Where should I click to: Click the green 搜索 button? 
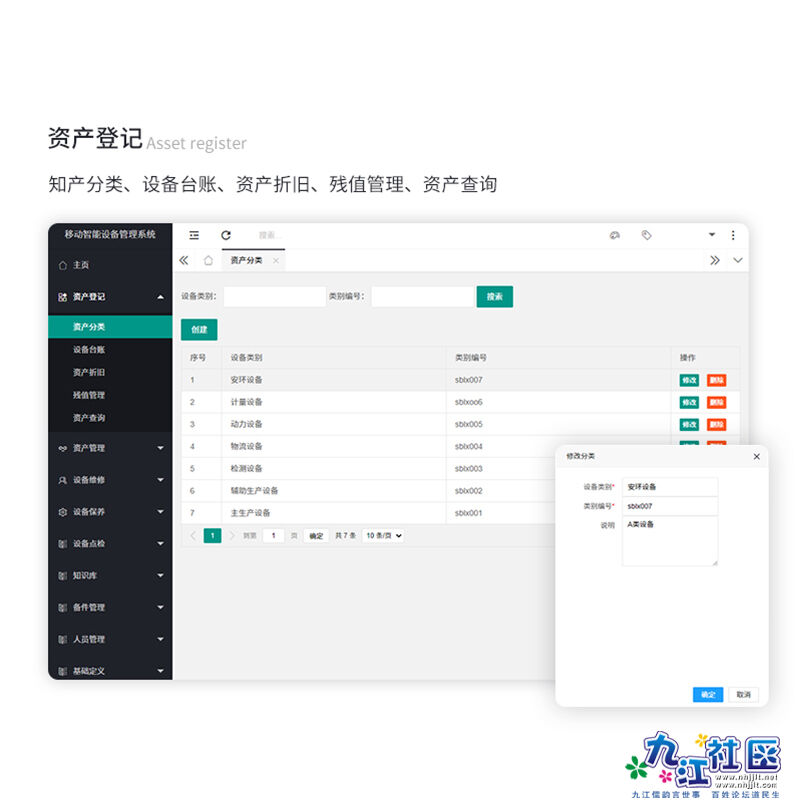(494, 296)
